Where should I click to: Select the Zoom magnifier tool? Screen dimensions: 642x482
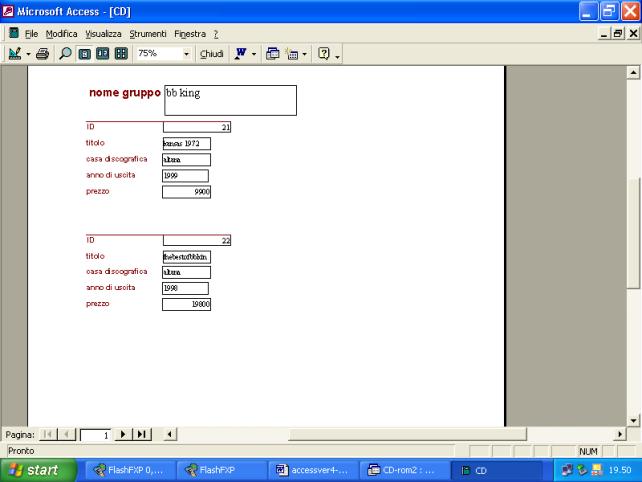point(65,54)
